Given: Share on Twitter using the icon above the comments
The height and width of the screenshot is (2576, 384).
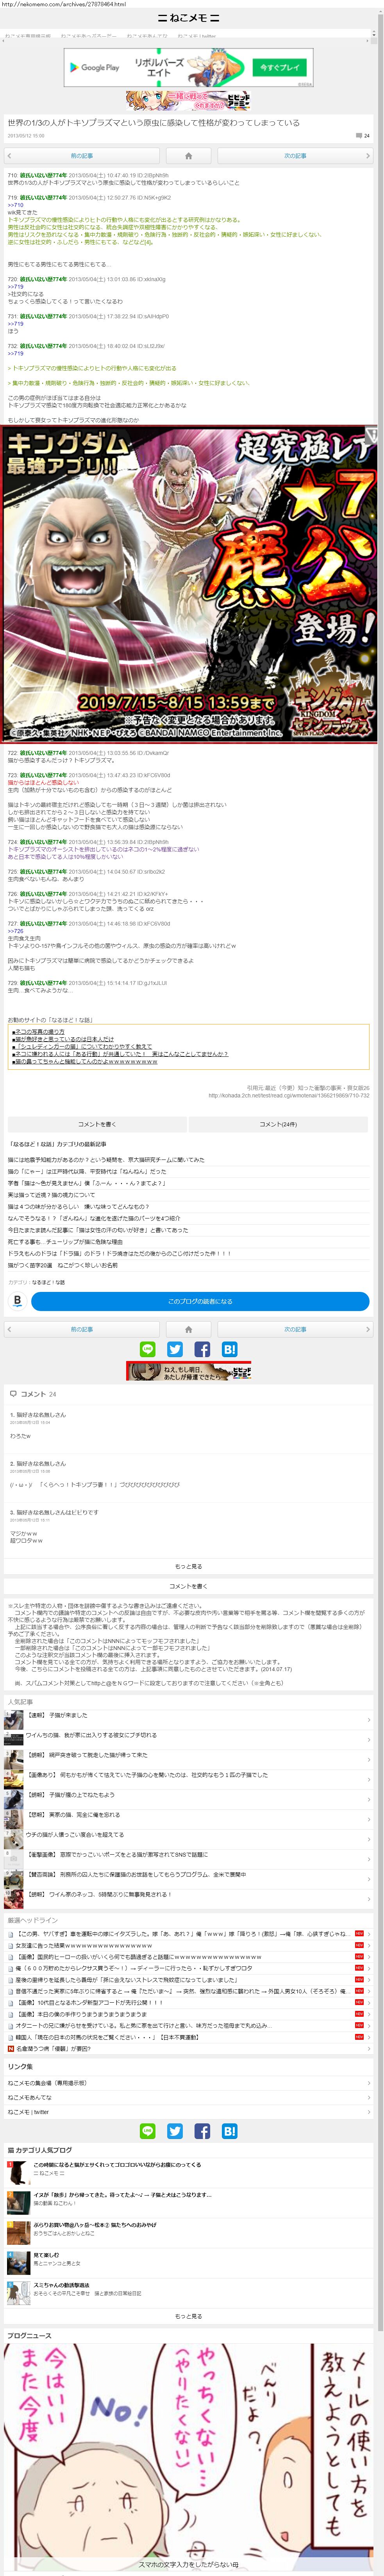Looking at the screenshot, I should [x=175, y=1349].
